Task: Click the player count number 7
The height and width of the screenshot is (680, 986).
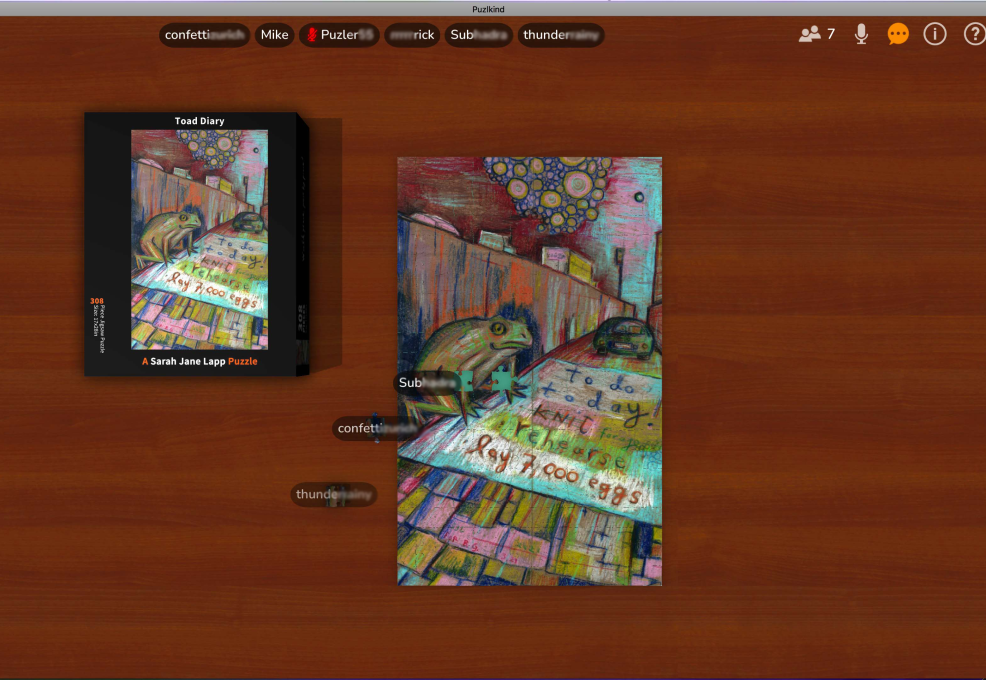Action: coord(830,34)
